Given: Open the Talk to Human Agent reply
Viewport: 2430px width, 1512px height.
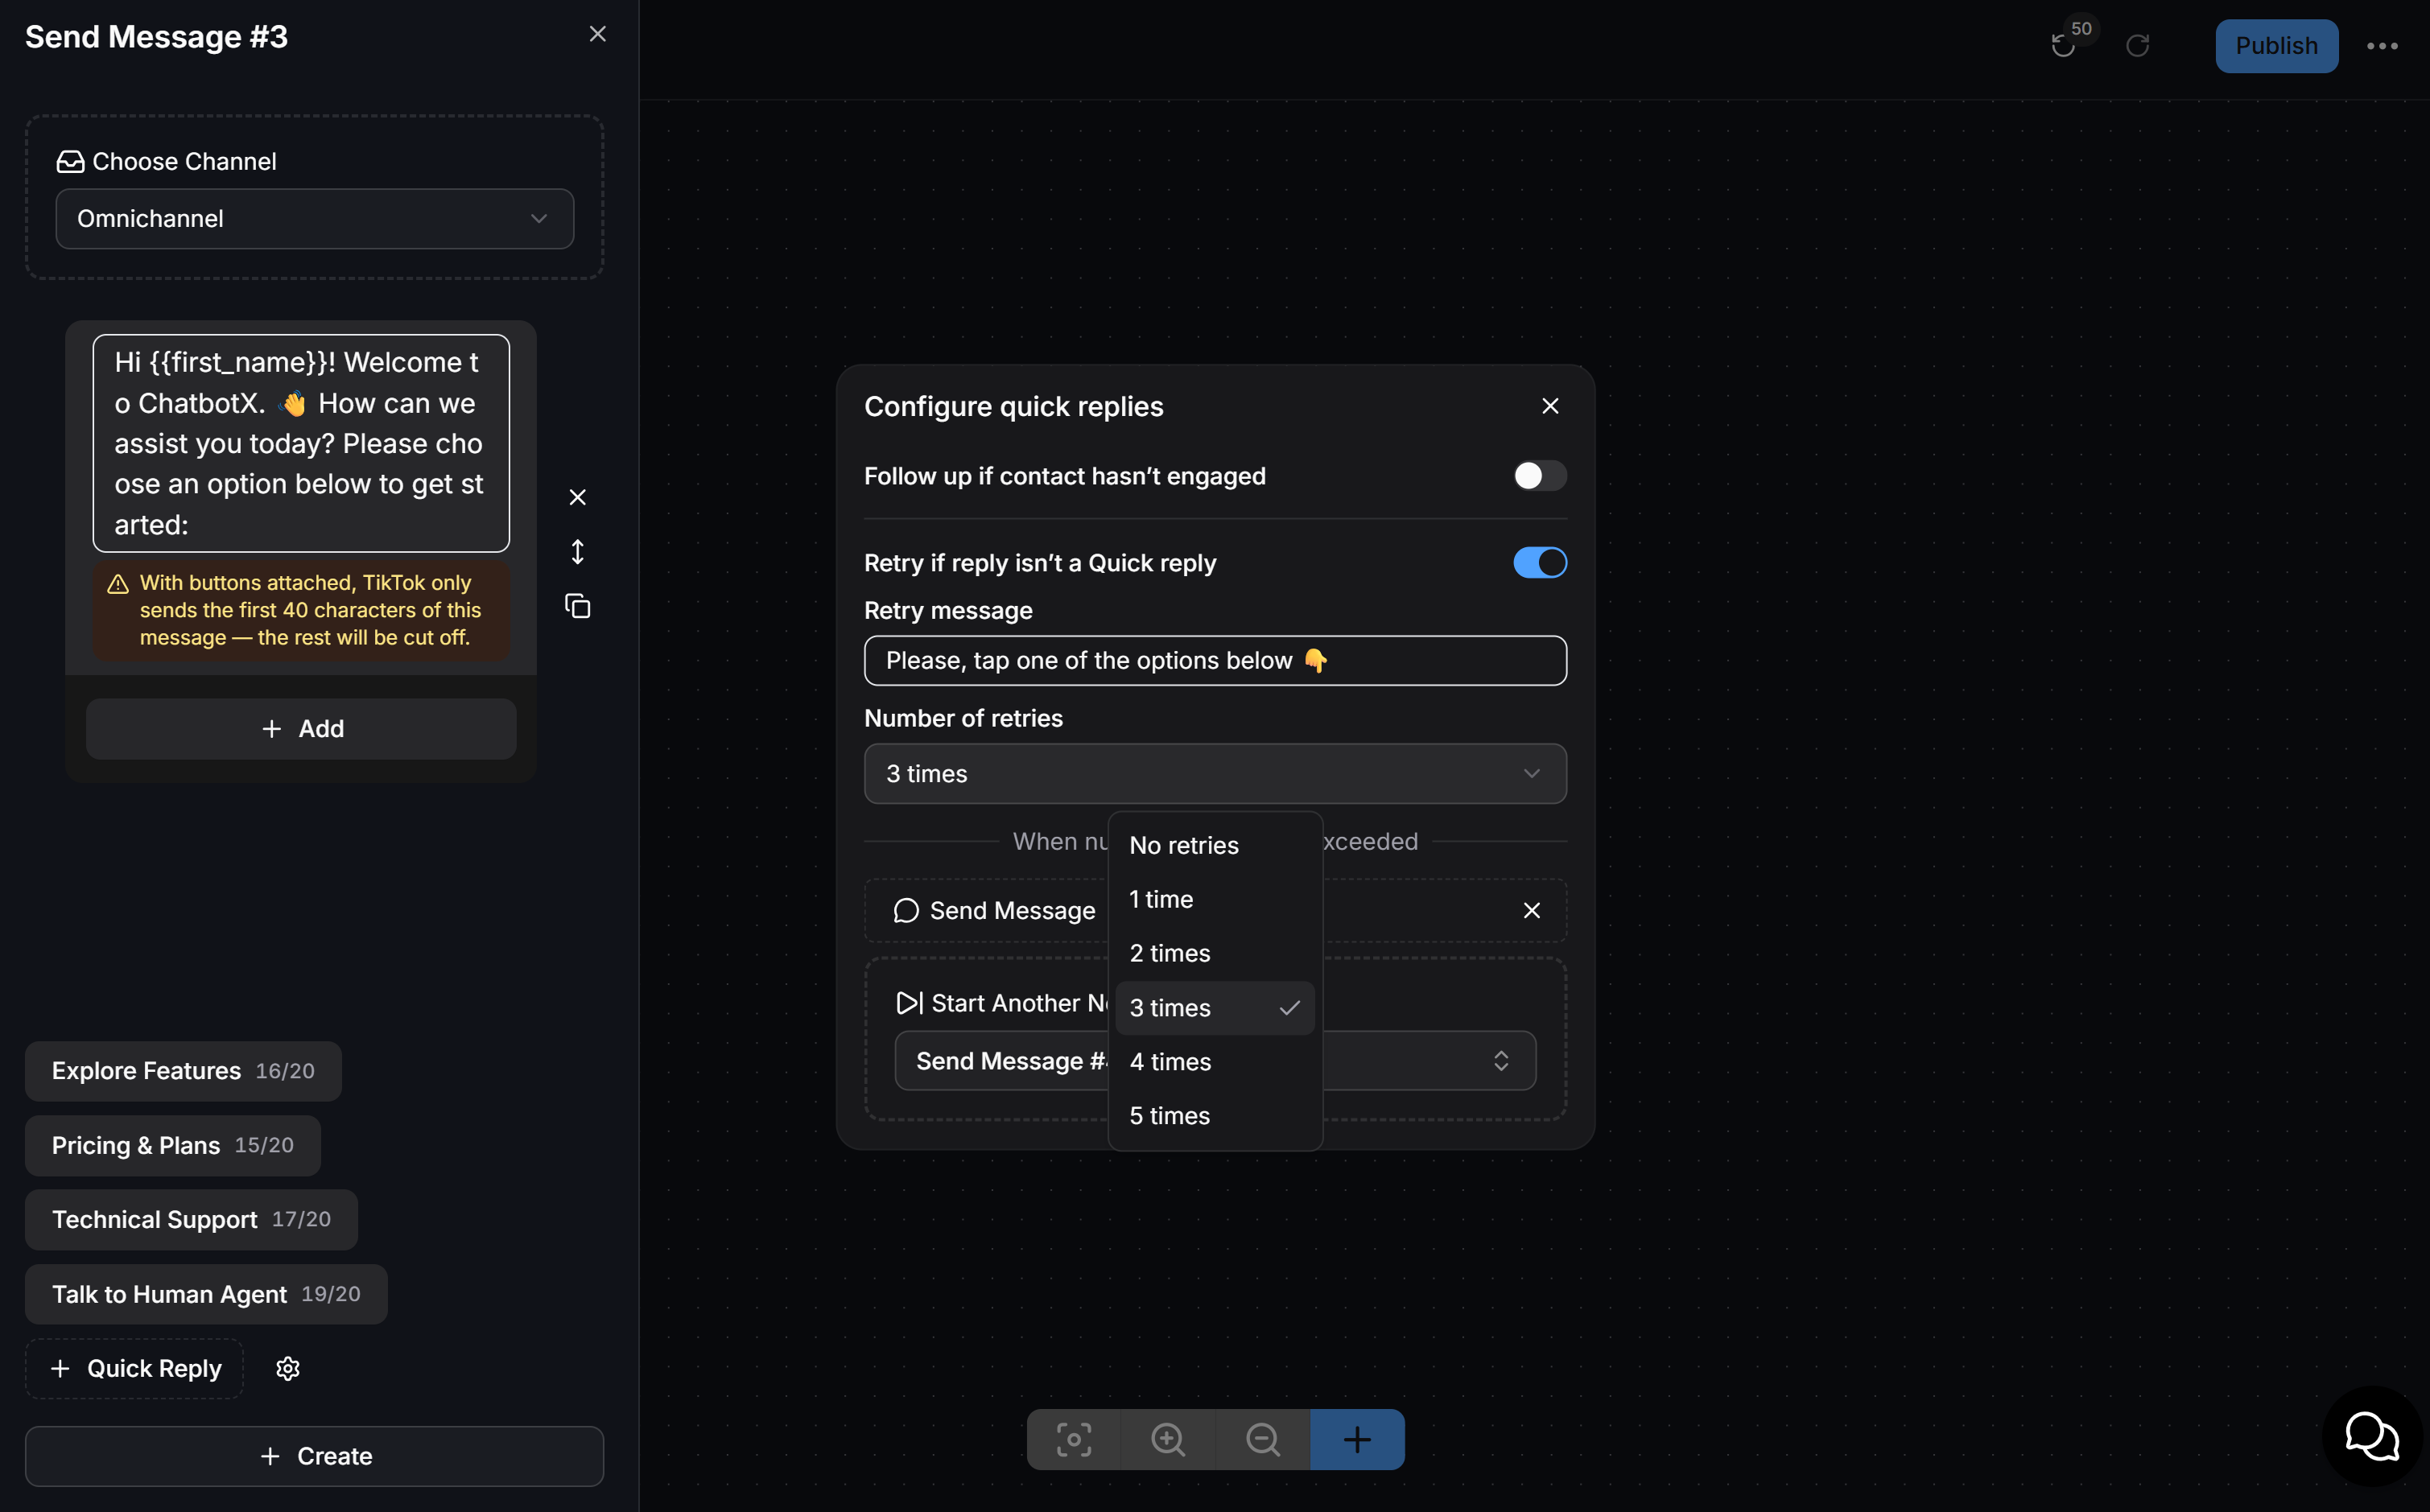Looking at the screenshot, I should tap(206, 1295).
